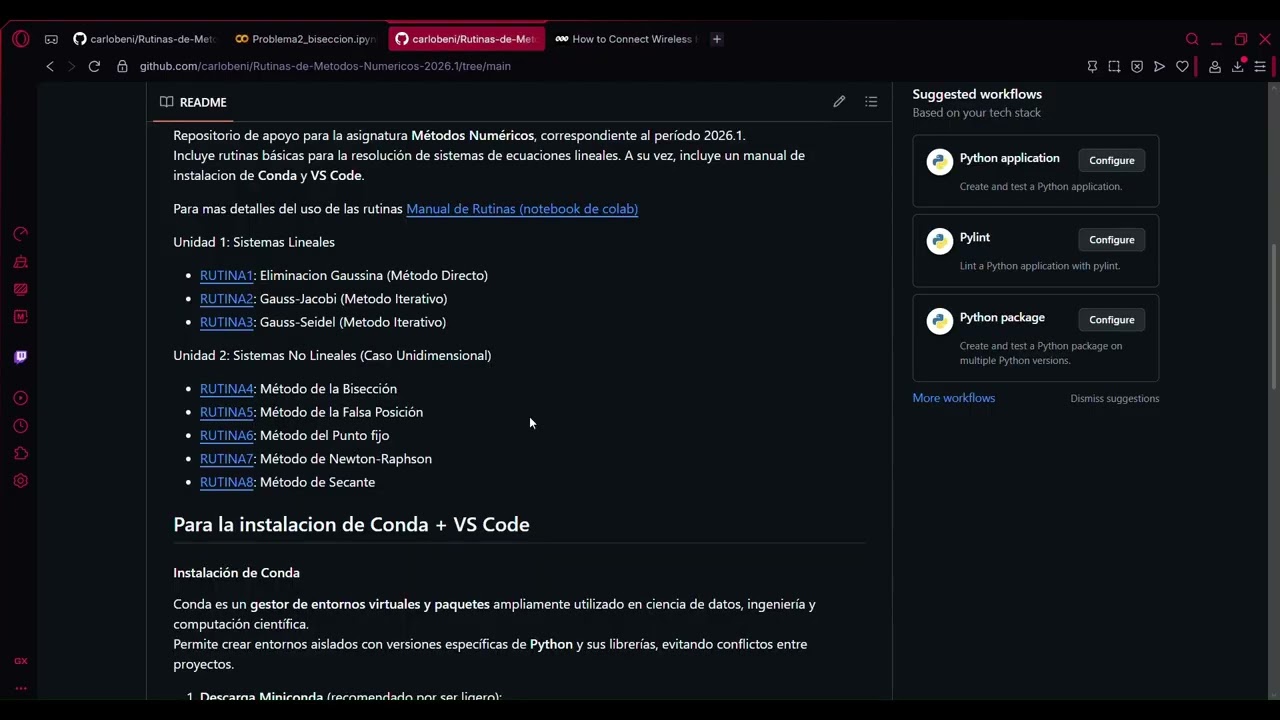
Task: Open Manual de Rutinas colab link
Action: (x=522, y=209)
